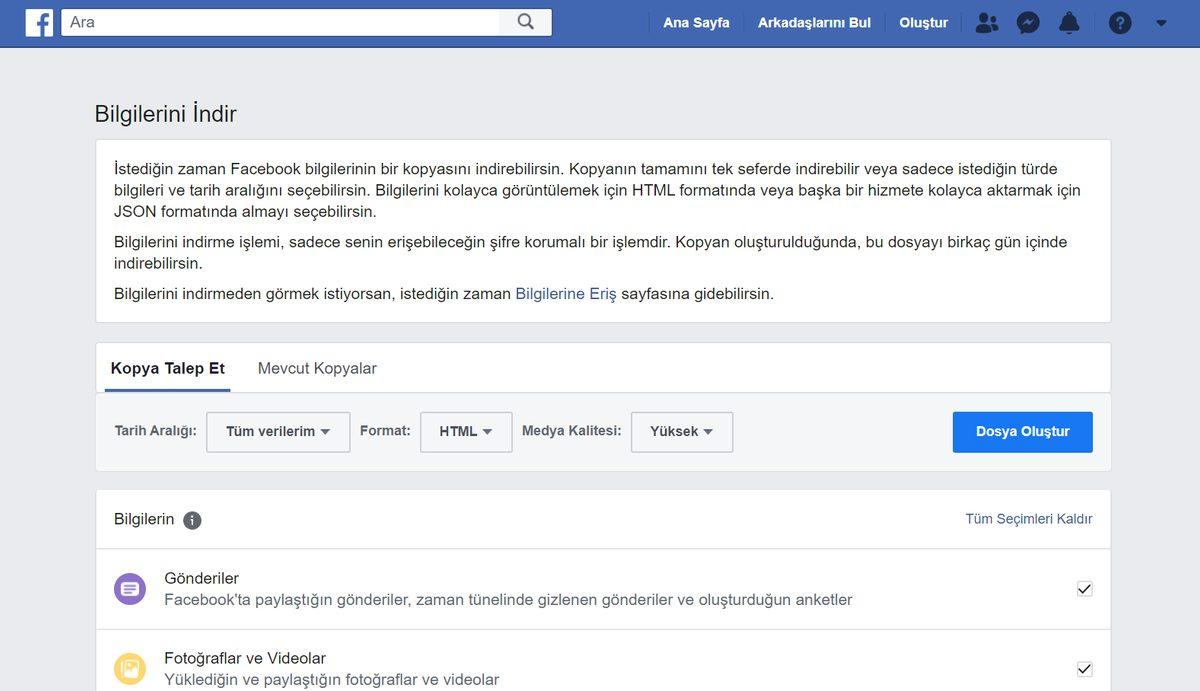Open the friend requests icon

[986, 22]
